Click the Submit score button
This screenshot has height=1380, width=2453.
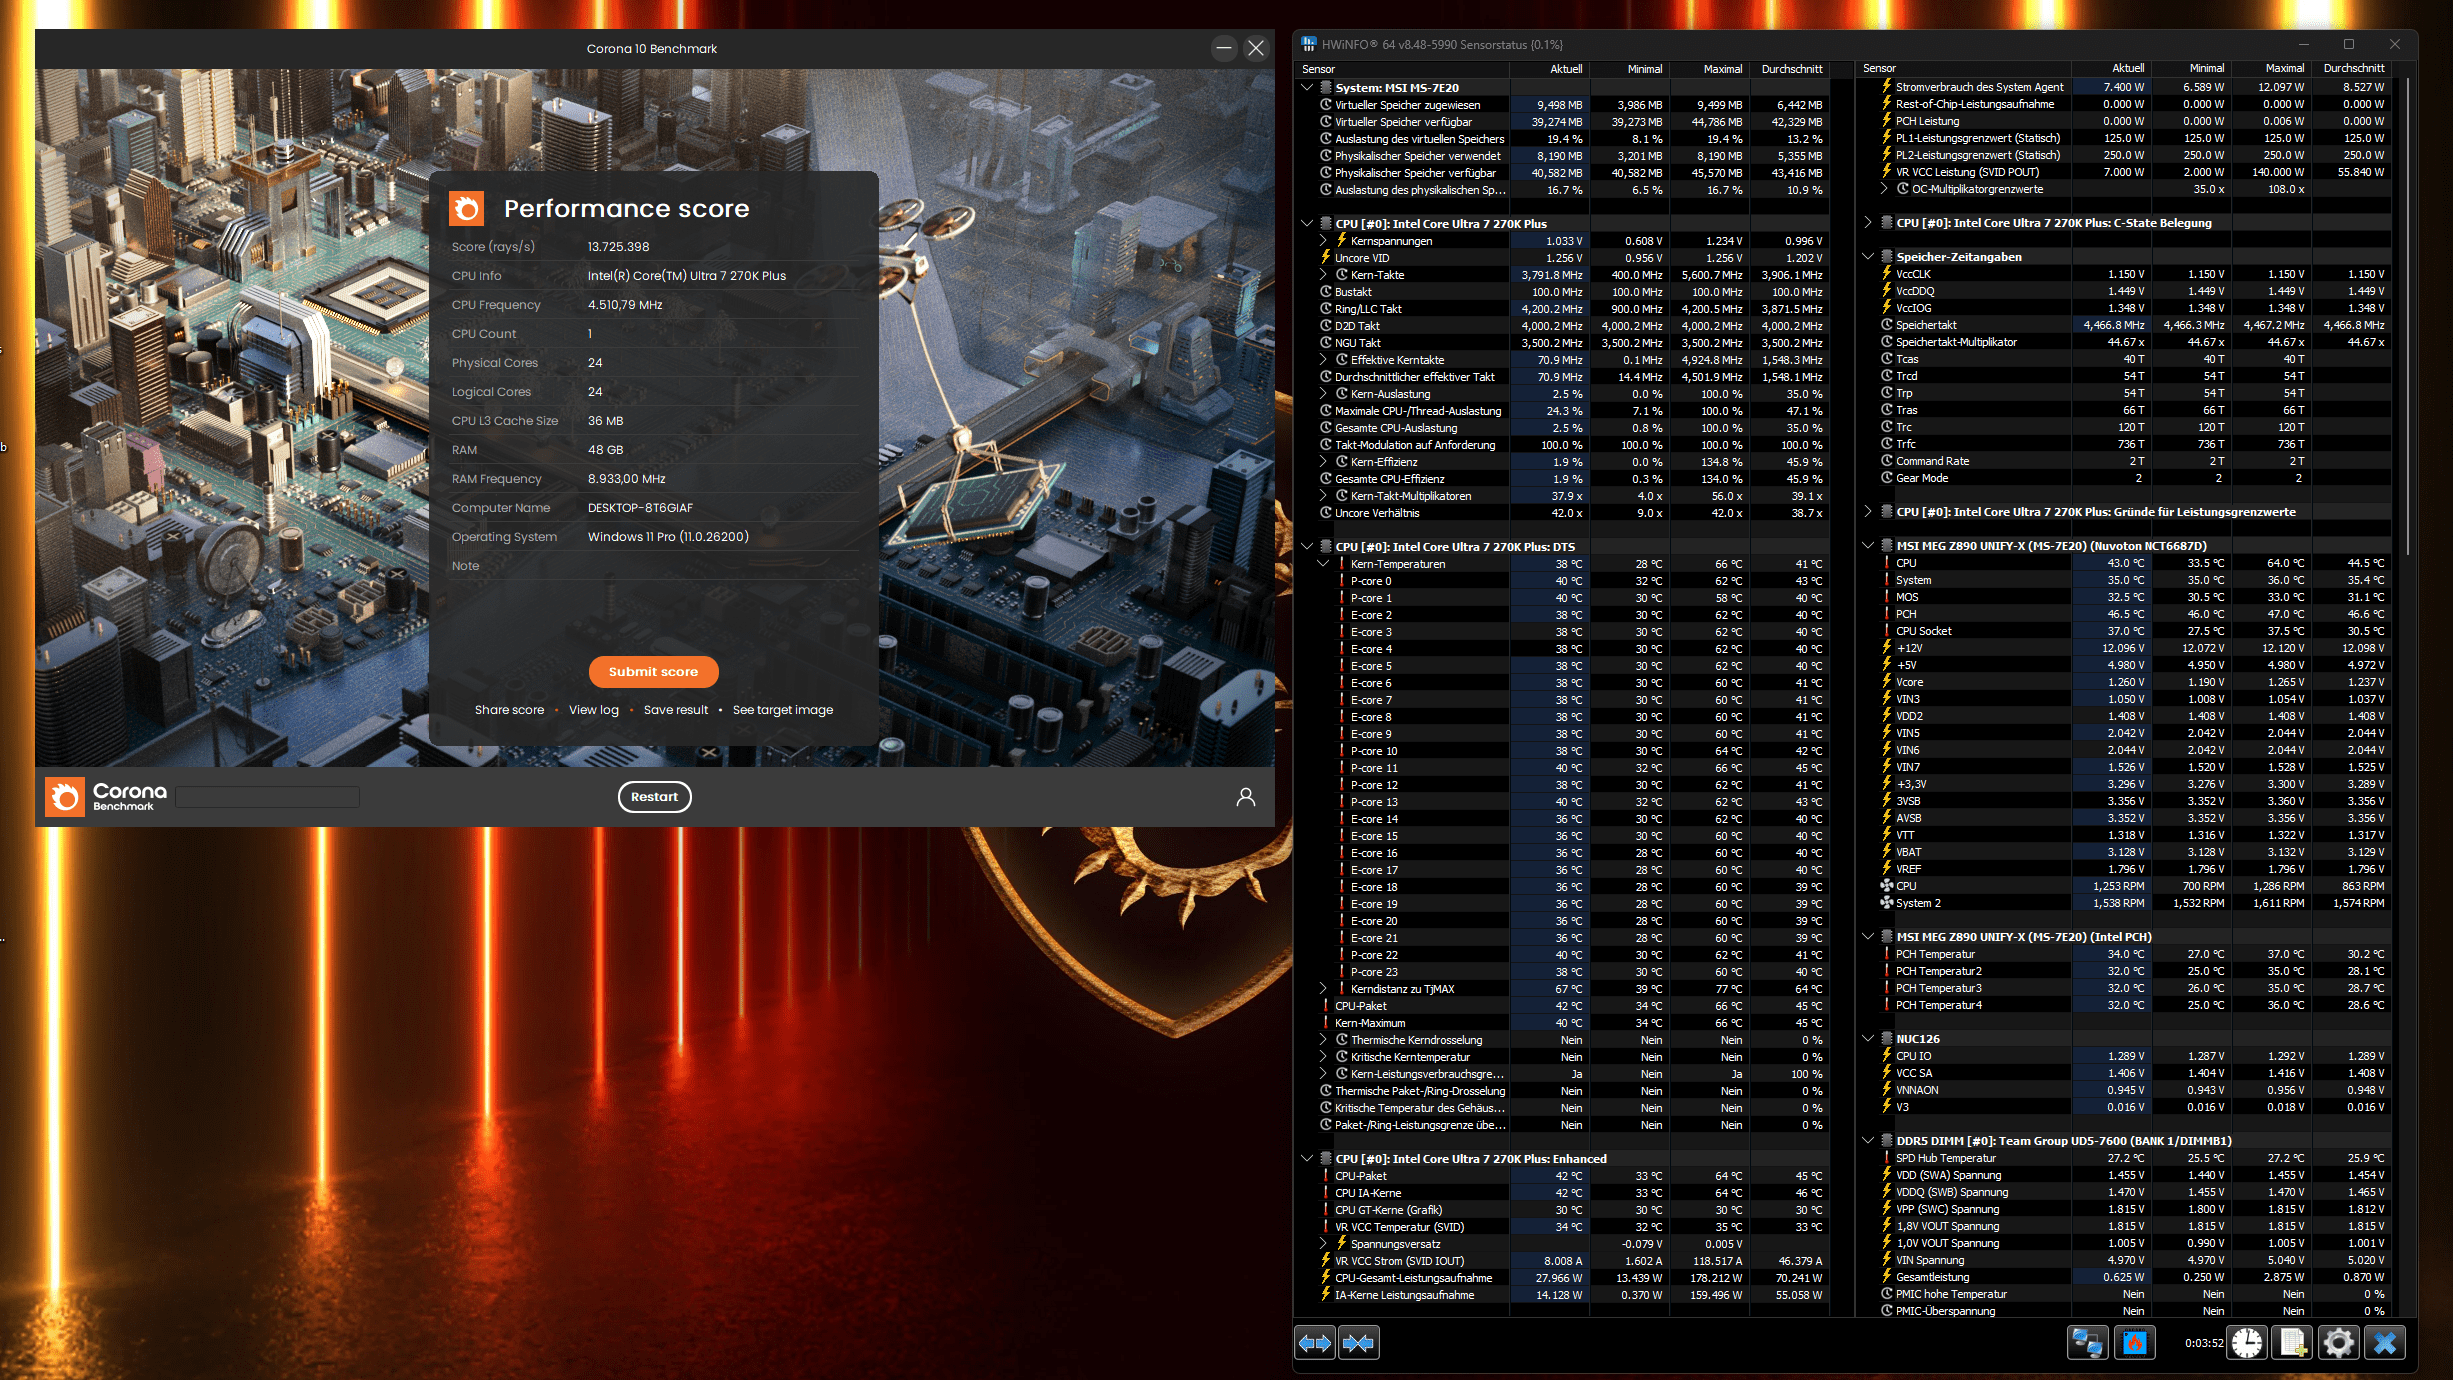654,672
